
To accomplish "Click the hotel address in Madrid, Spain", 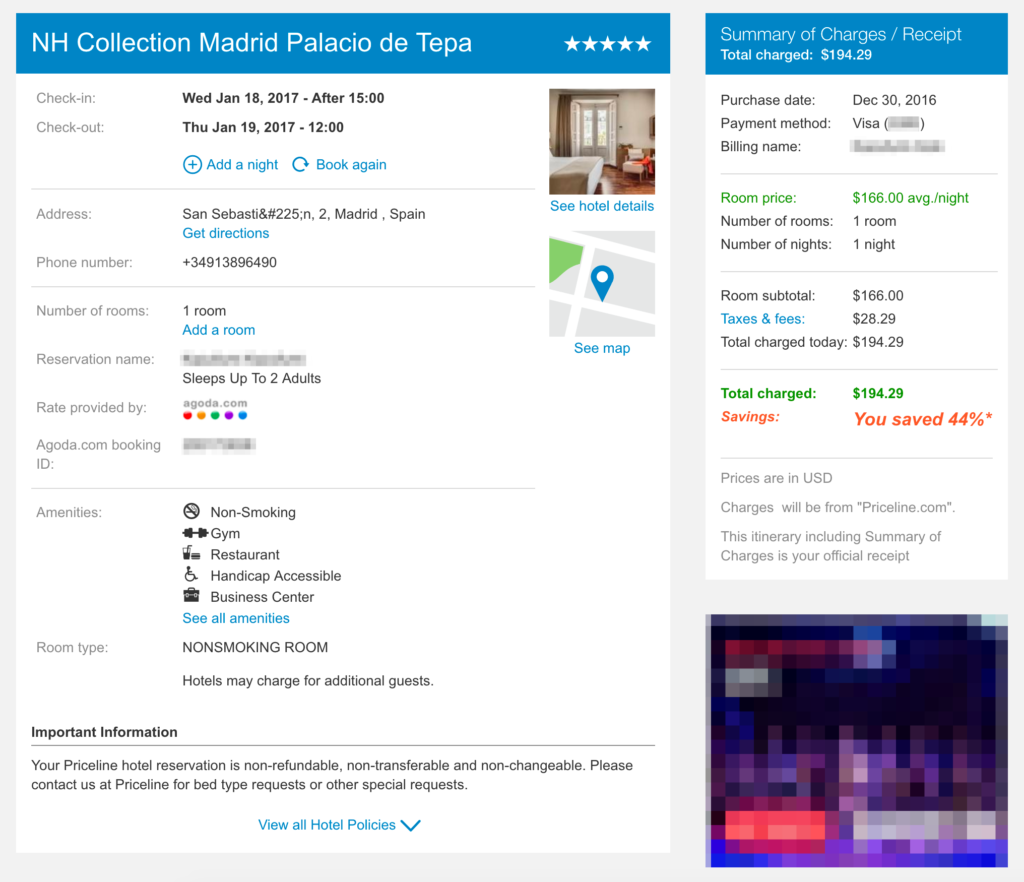I will (304, 214).
